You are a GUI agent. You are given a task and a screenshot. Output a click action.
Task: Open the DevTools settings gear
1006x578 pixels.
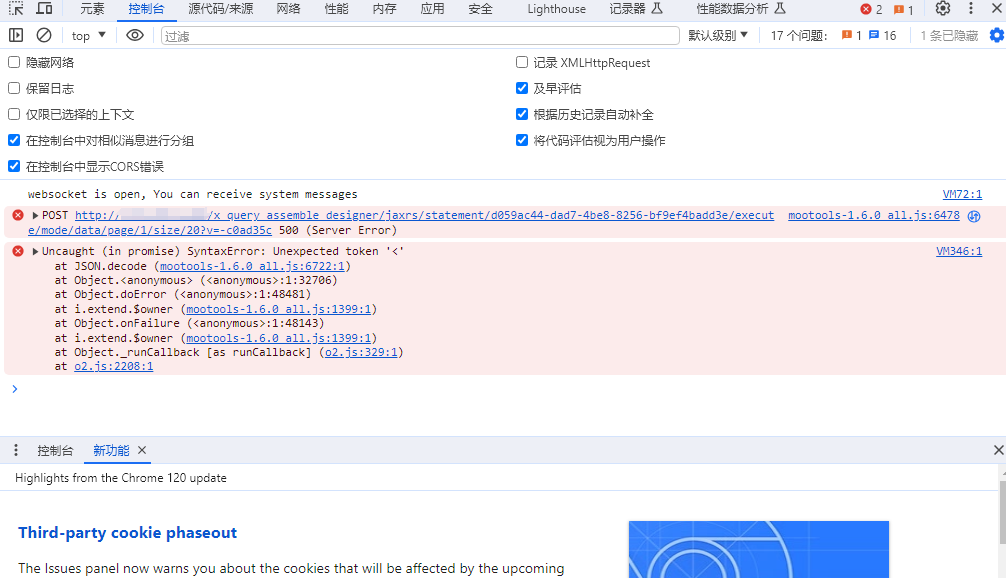(943, 9)
